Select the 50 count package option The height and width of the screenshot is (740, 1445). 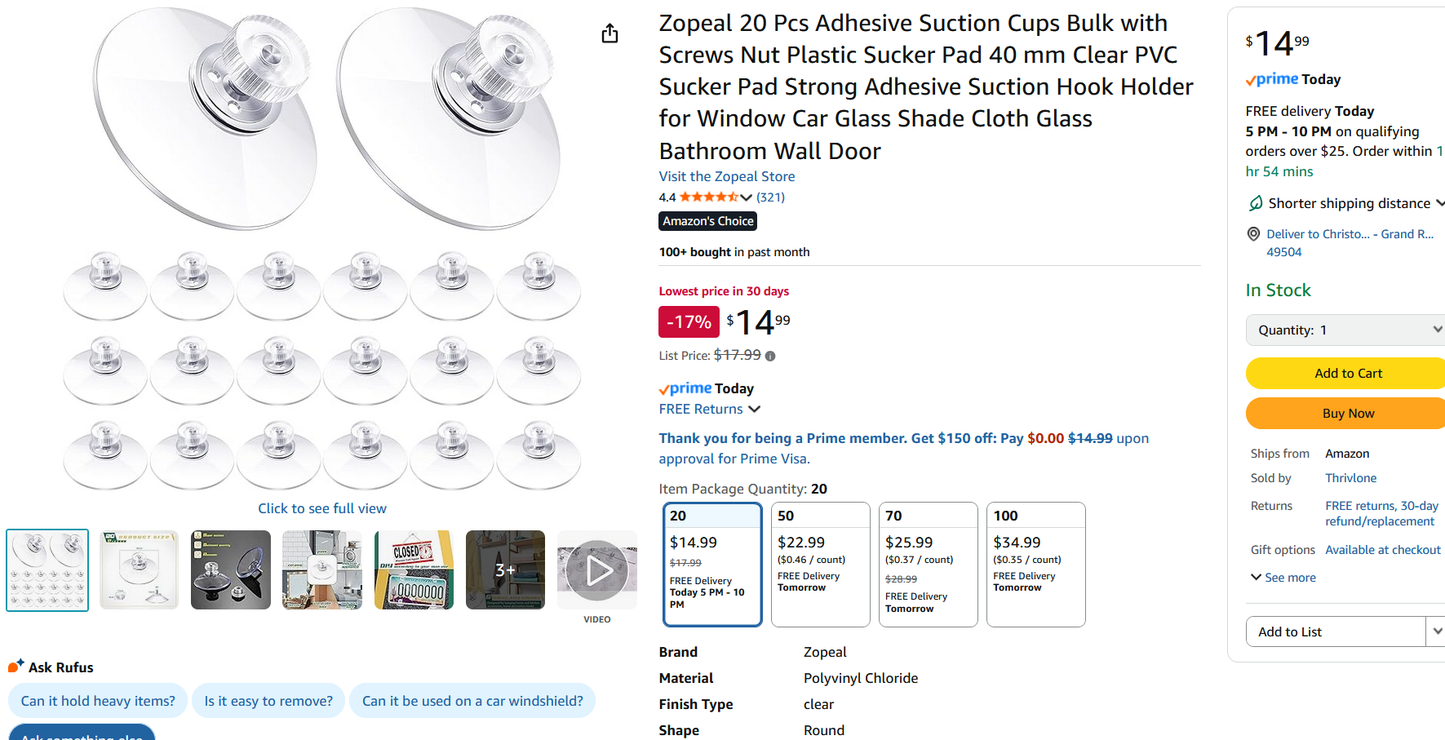[x=820, y=565]
